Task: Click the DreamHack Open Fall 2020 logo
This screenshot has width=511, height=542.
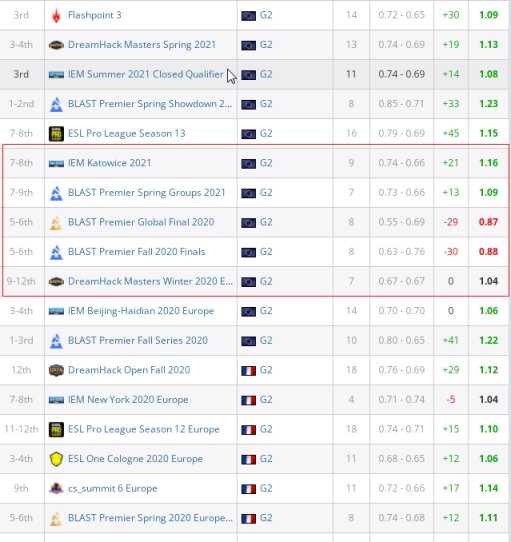Action: point(56,370)
